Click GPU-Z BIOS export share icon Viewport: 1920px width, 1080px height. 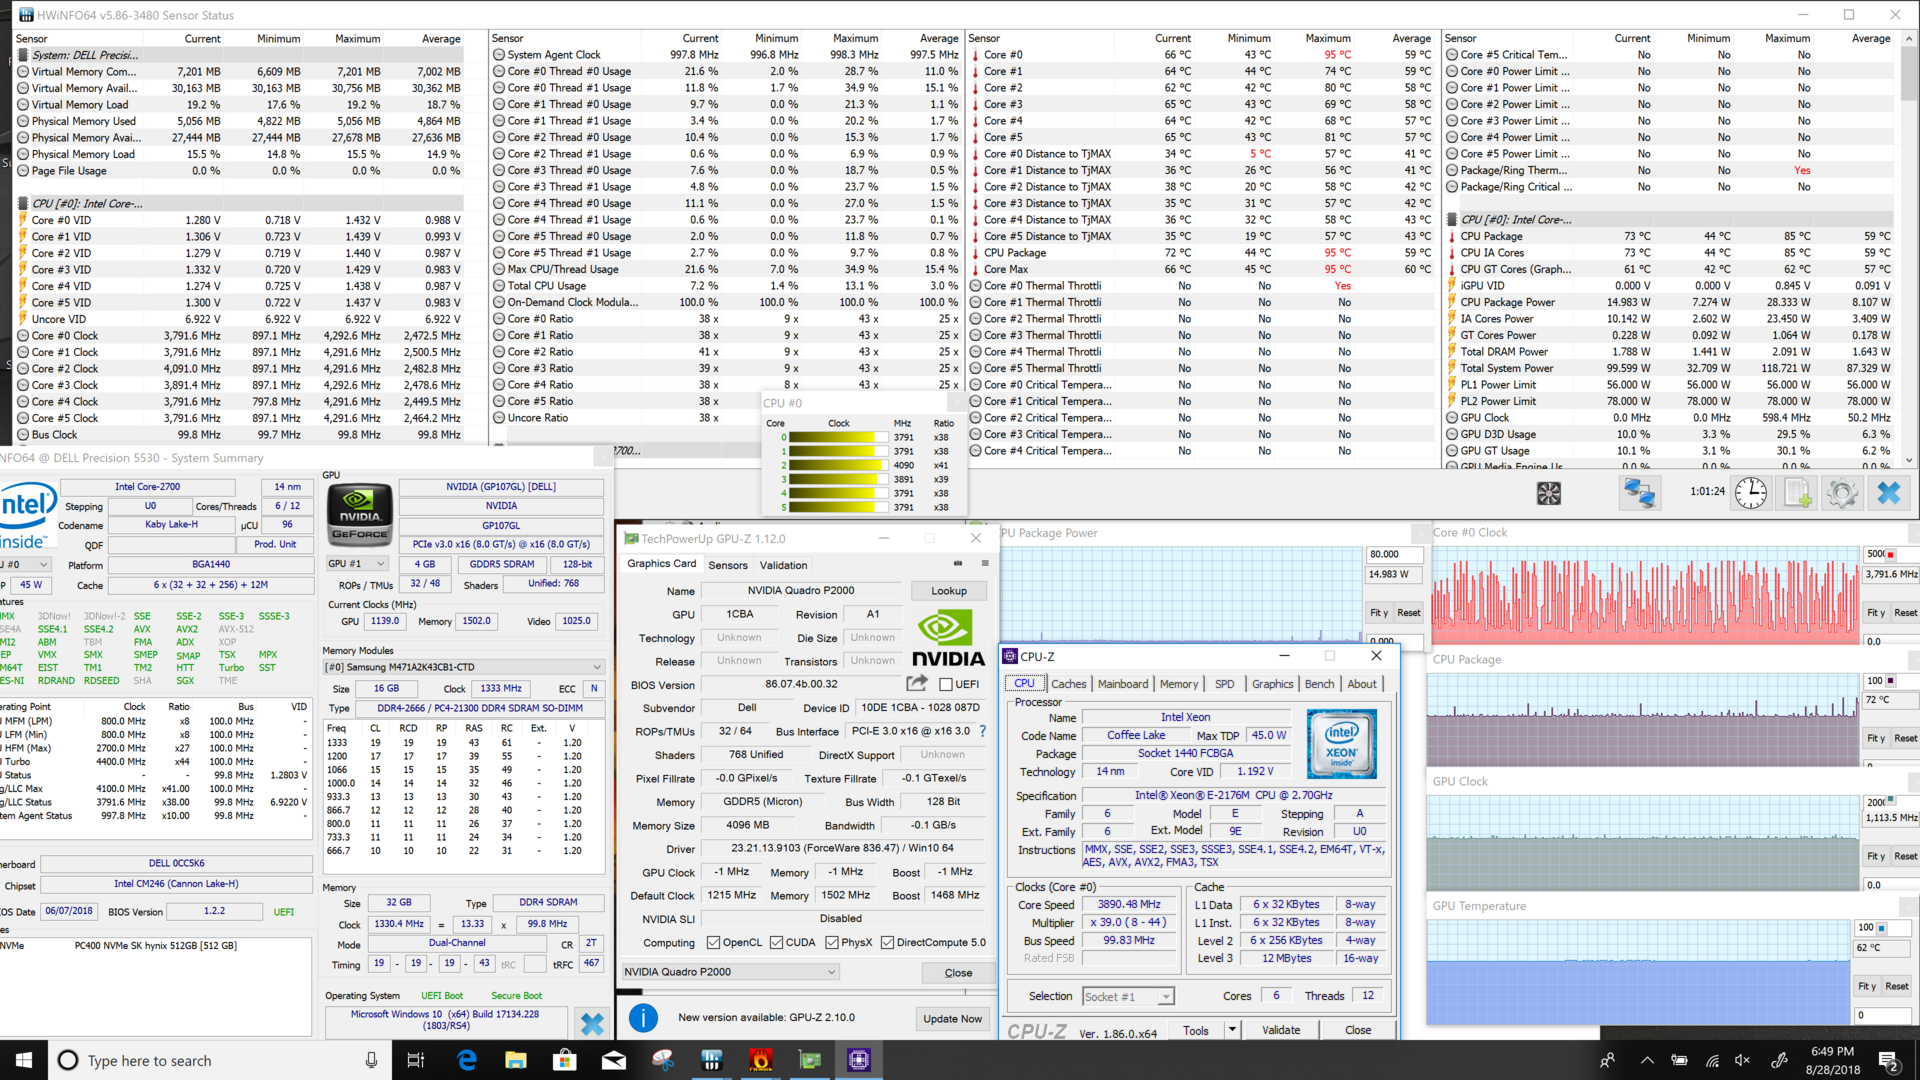917,684
